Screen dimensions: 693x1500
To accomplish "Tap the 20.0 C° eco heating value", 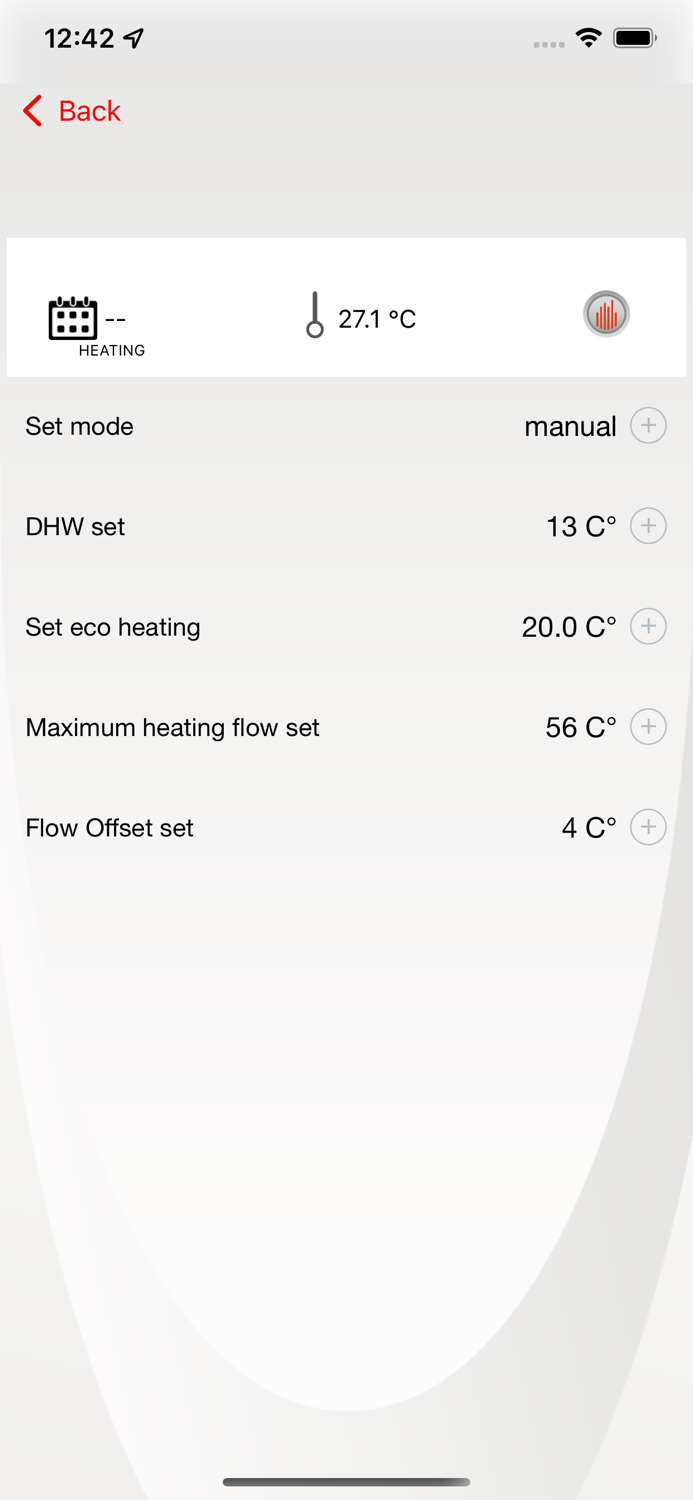I will [x=569, y=627].
